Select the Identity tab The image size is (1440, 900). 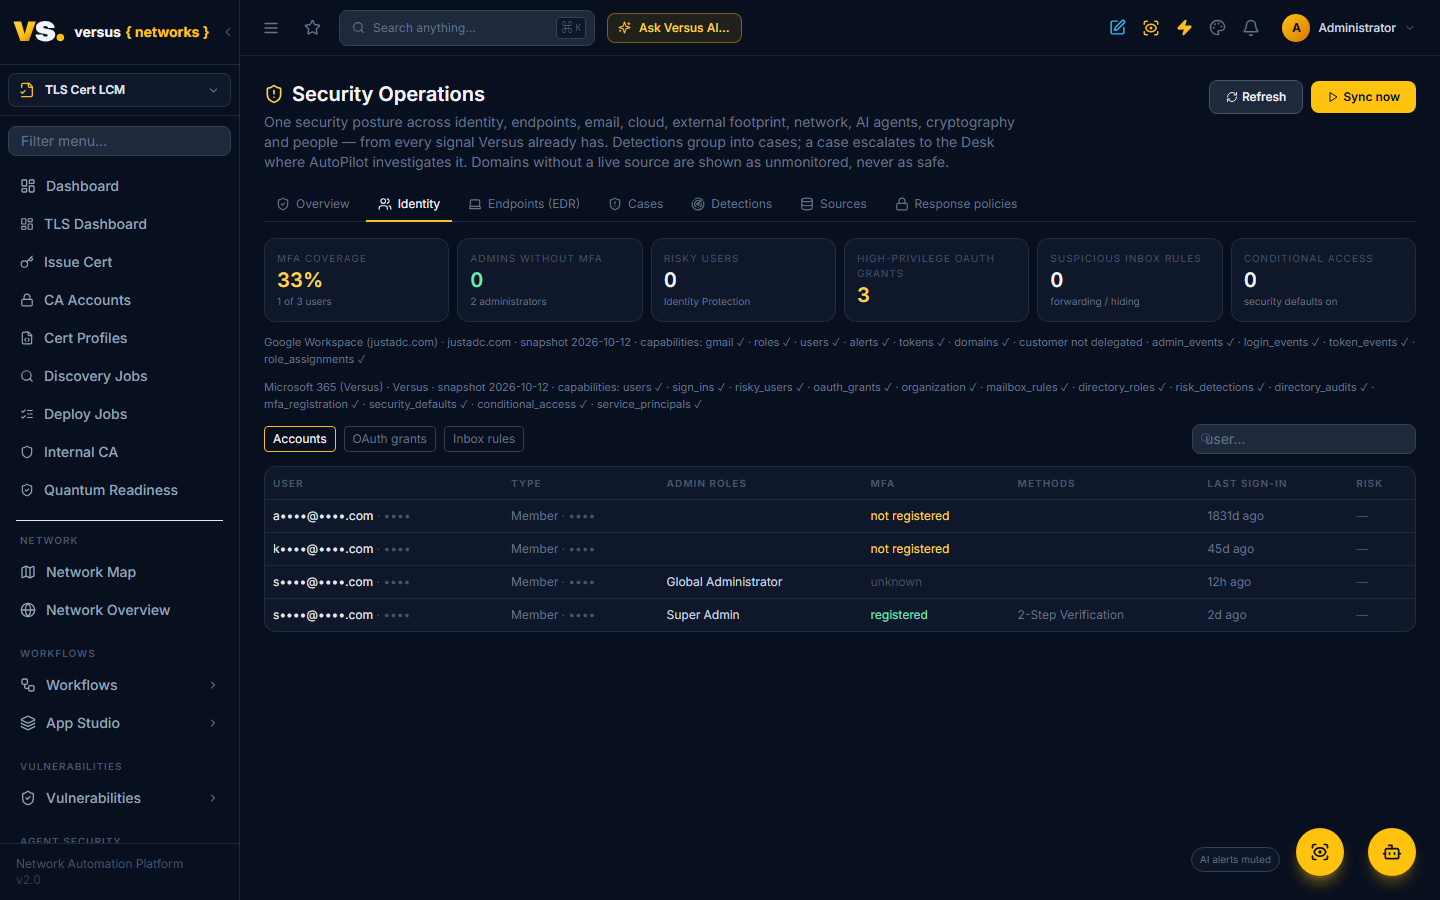tap(409, 204)
